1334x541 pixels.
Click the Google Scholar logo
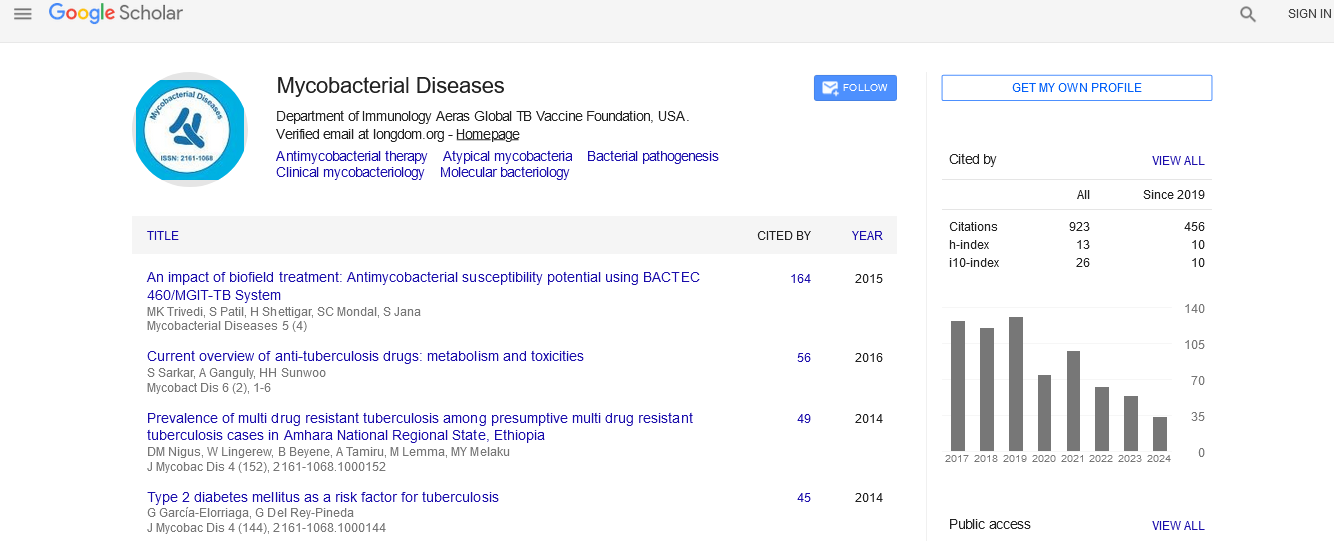(116, 14)
